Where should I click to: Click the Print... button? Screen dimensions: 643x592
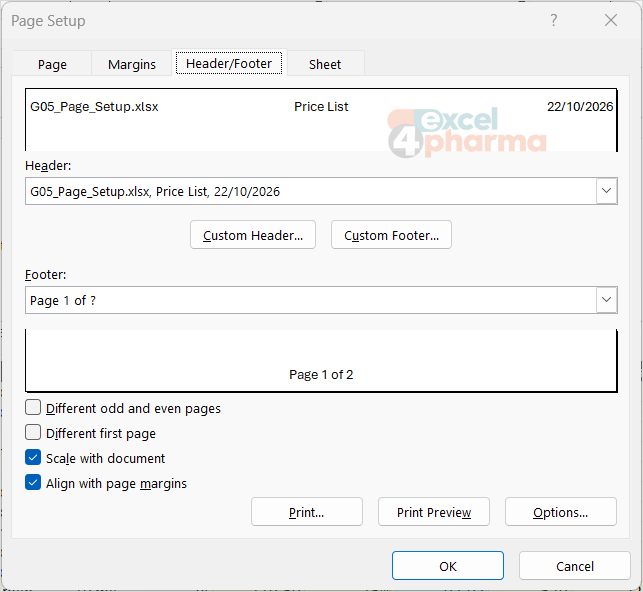click(x=307, y=512)
